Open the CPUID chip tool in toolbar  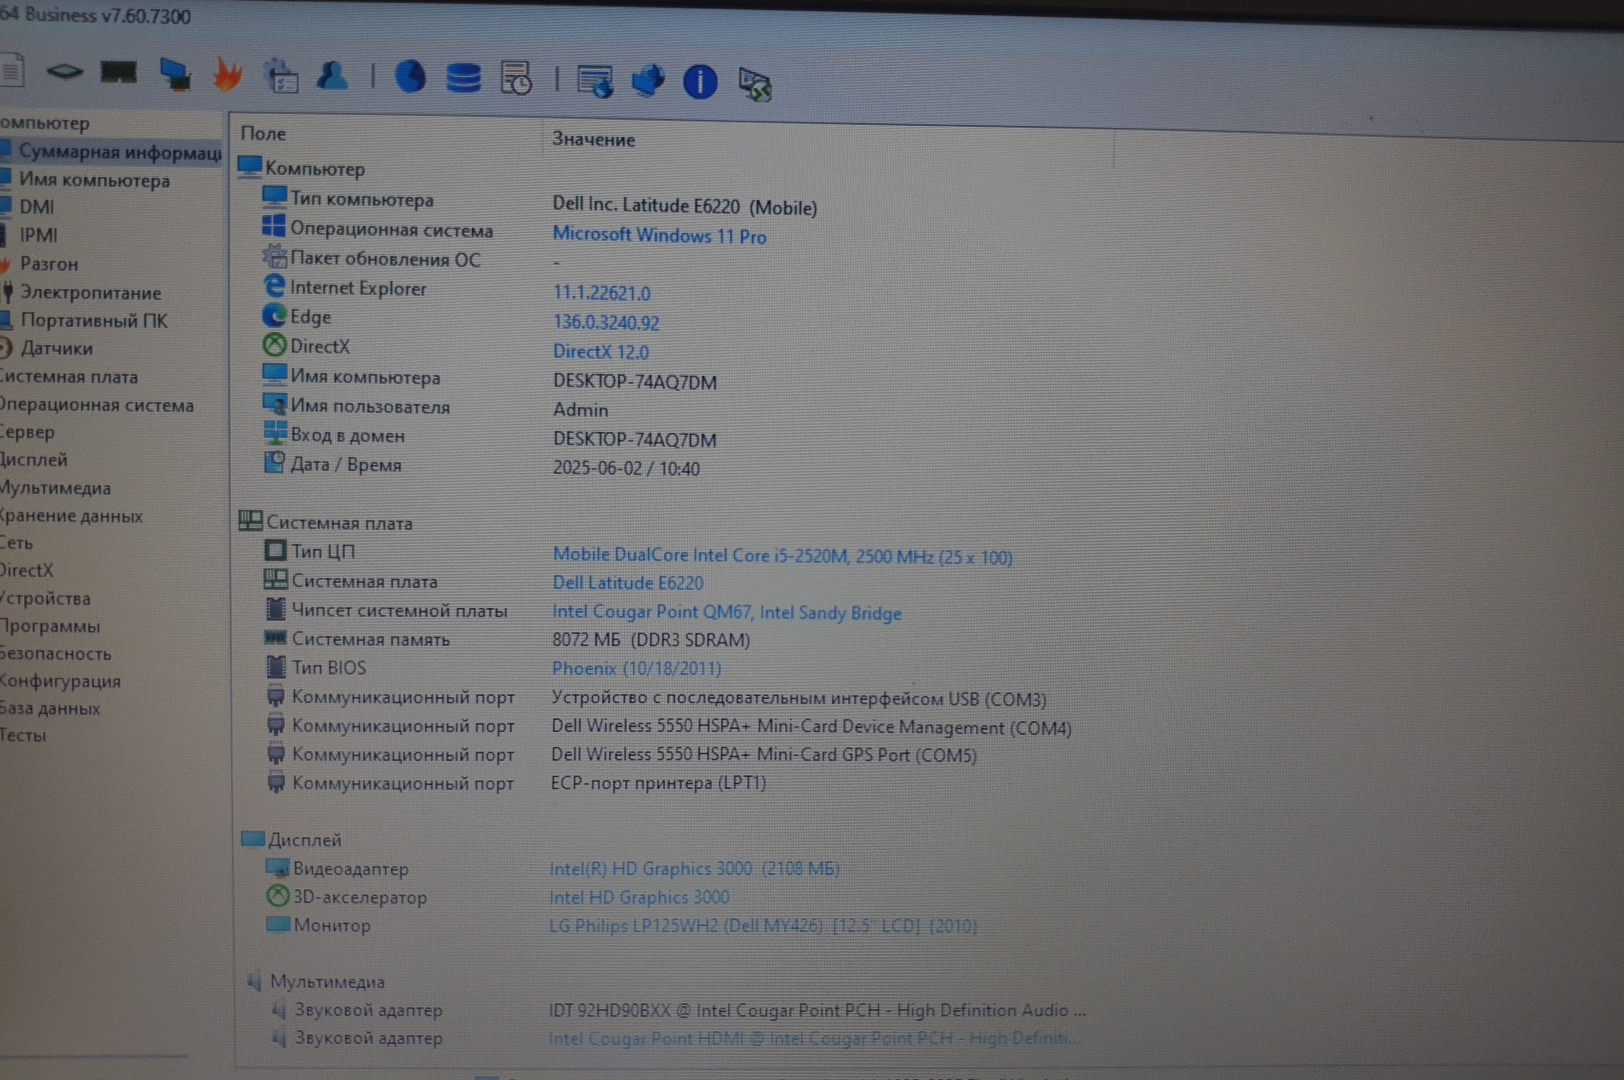pyautogui.click(x=65, y=71)
